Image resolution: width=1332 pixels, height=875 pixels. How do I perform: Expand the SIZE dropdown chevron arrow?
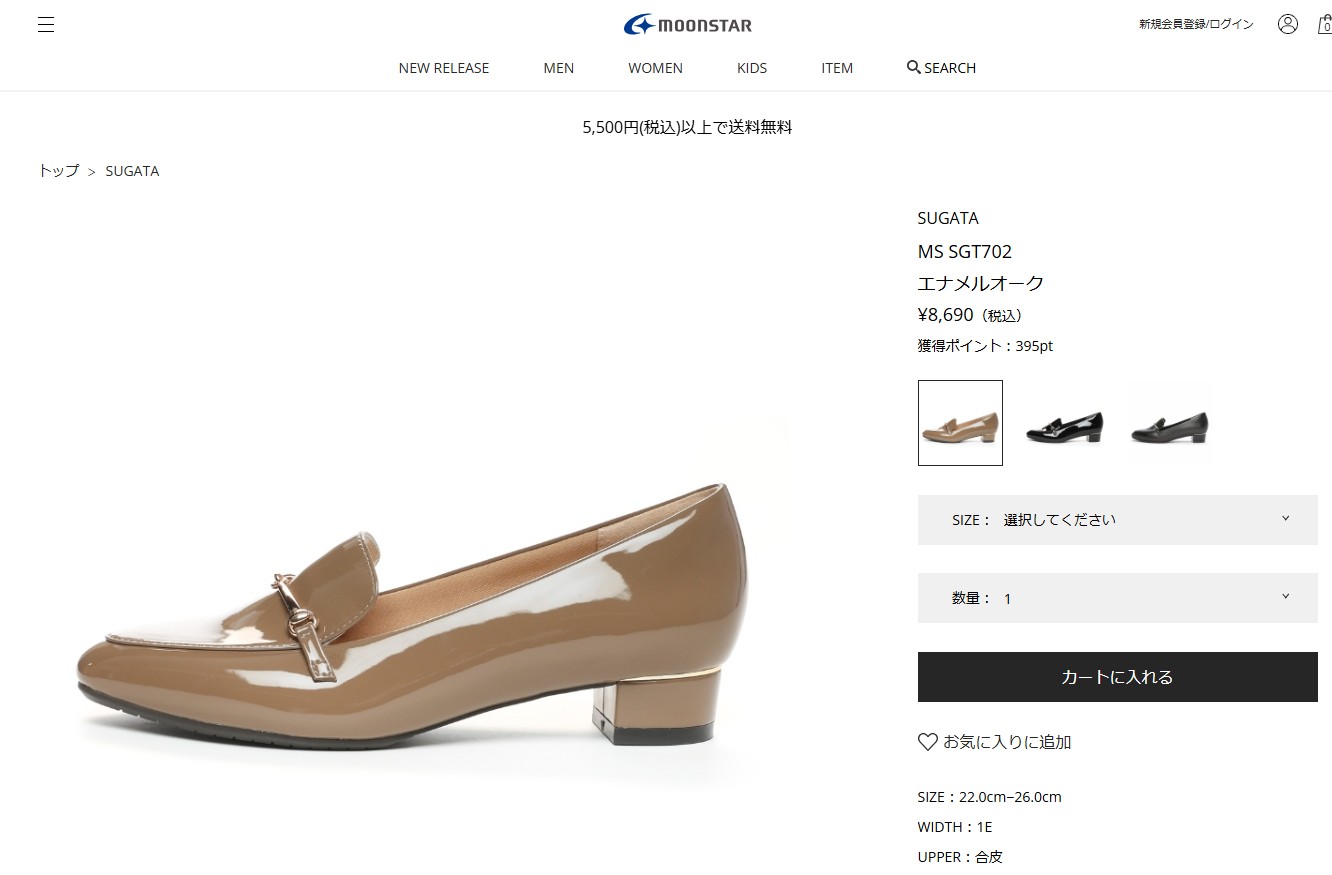[1286, 519]
